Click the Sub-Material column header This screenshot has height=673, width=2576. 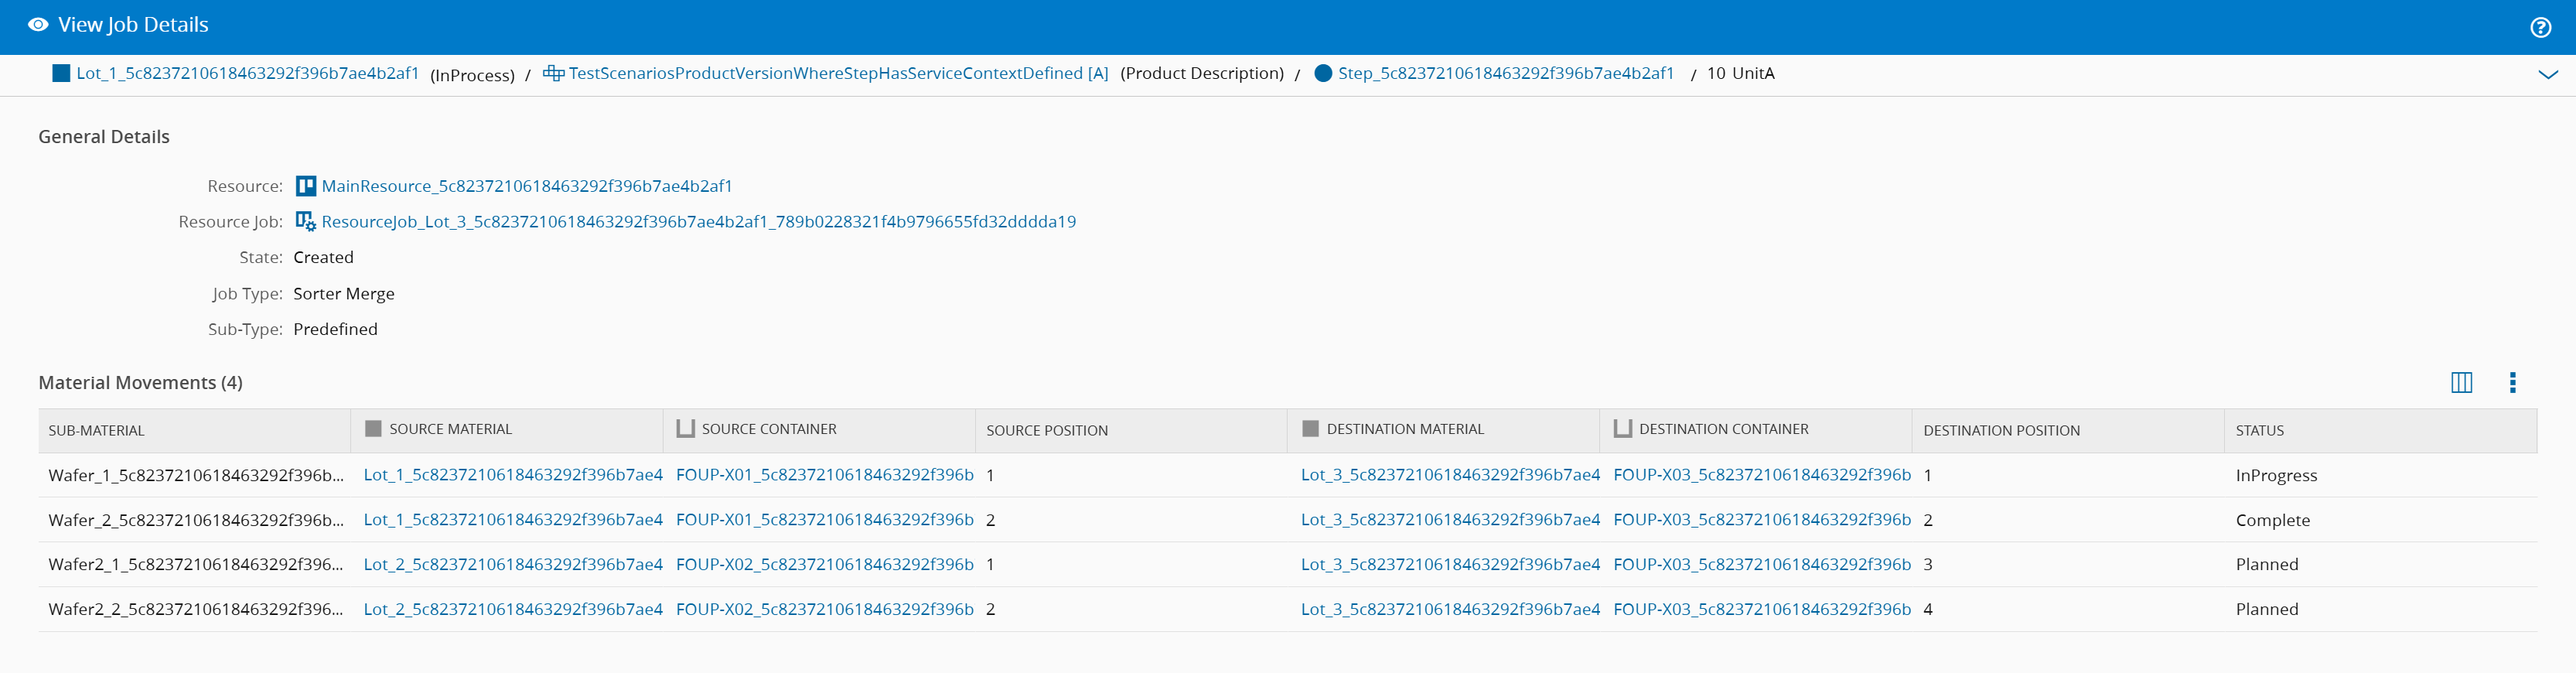point(96,431)
